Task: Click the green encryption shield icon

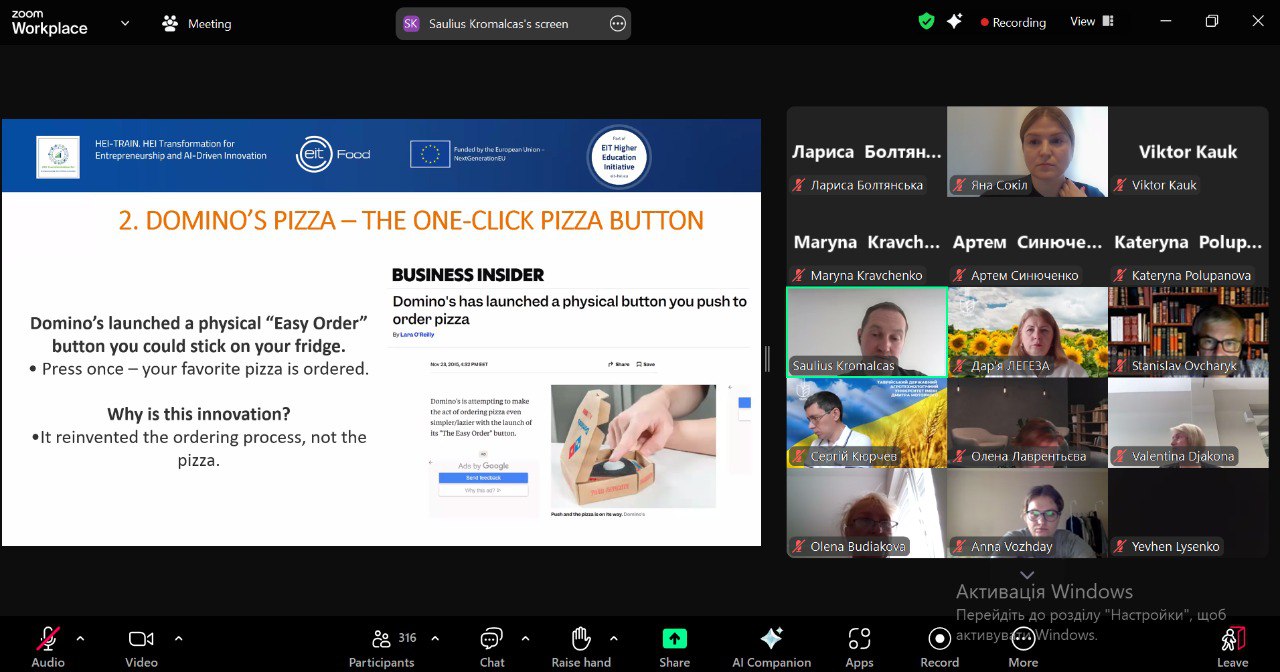Action: pyautogui.click(x=927, y=21)
